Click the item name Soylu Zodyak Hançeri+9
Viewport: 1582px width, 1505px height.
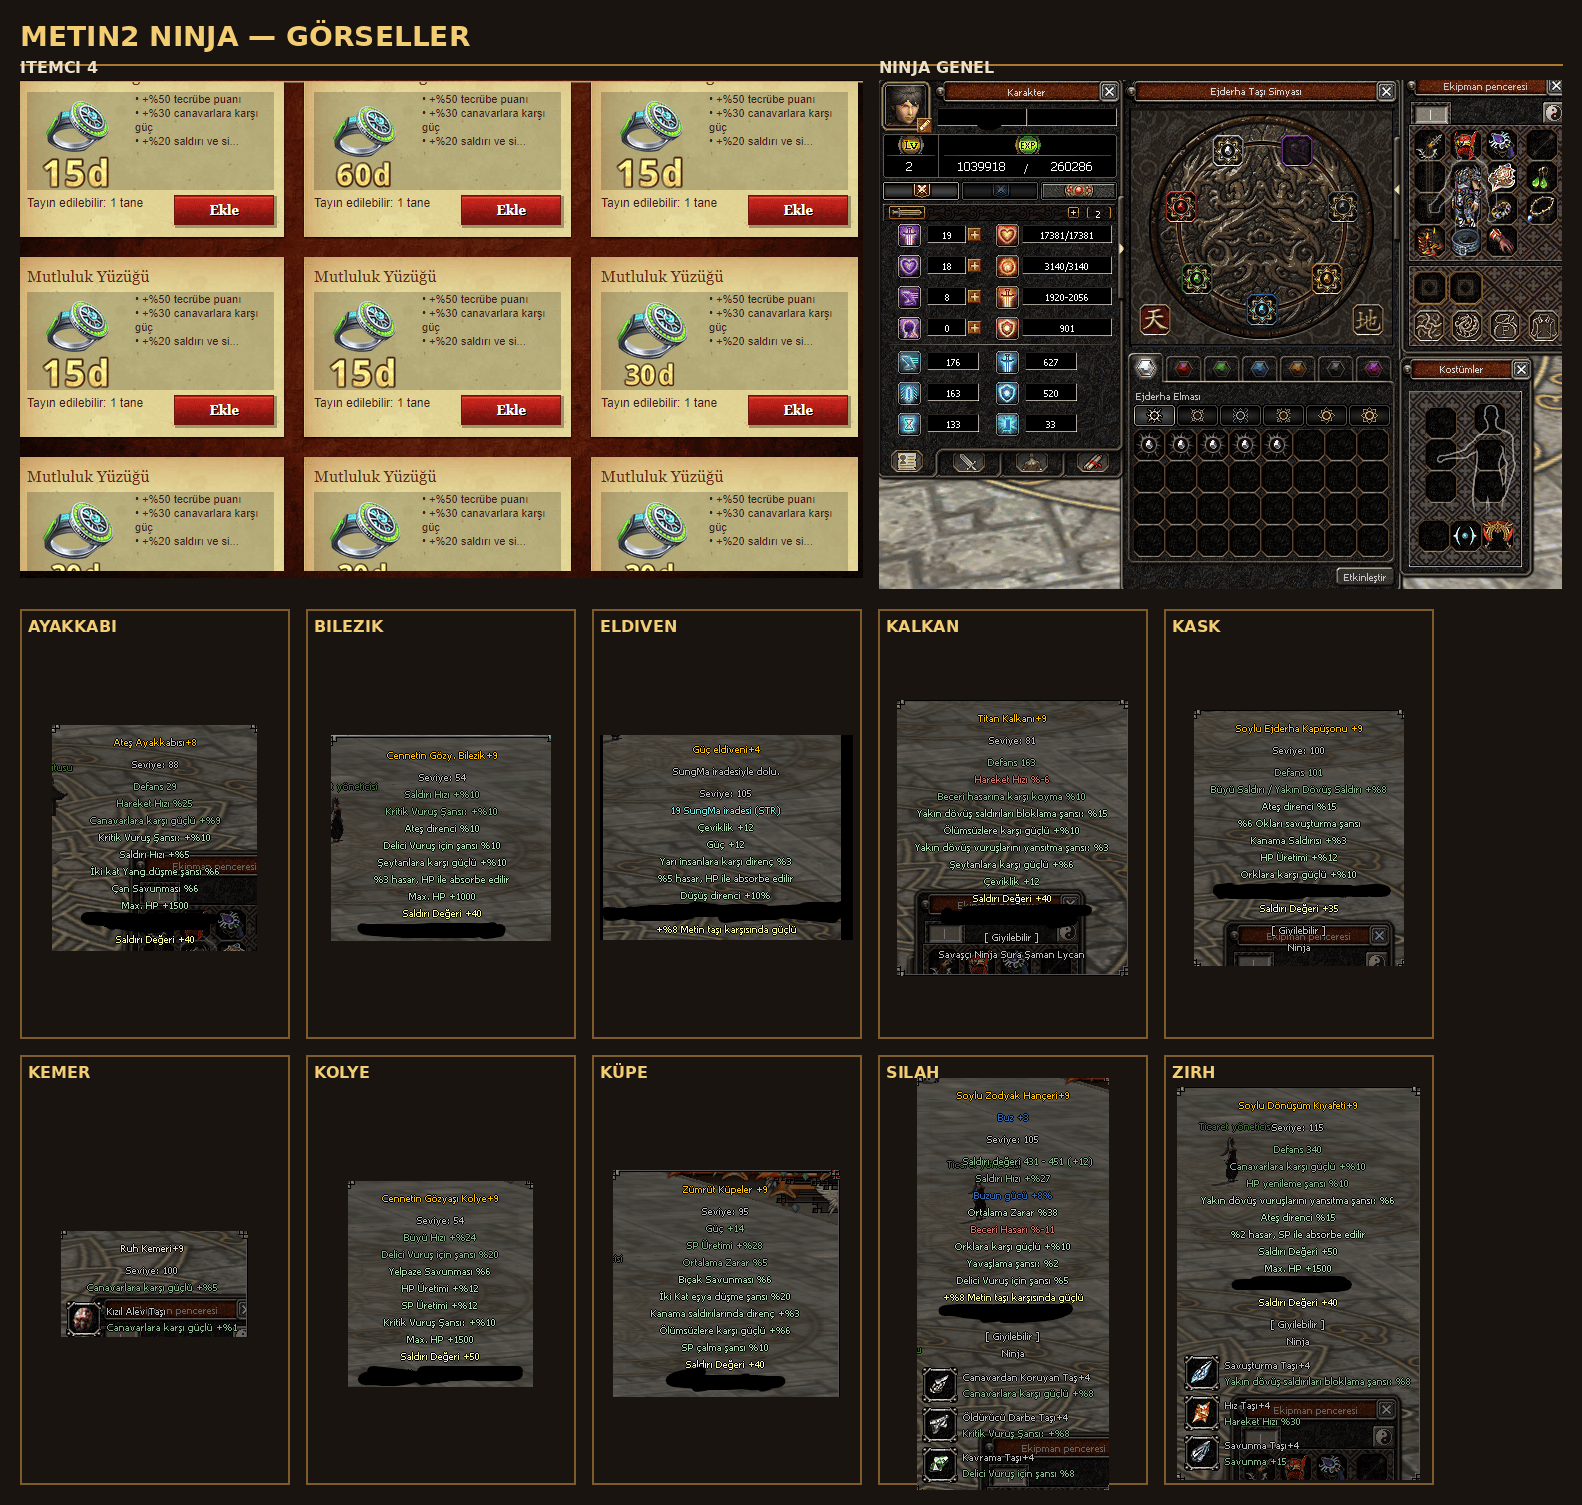pyautogui.click(x=1013, y=1096)
